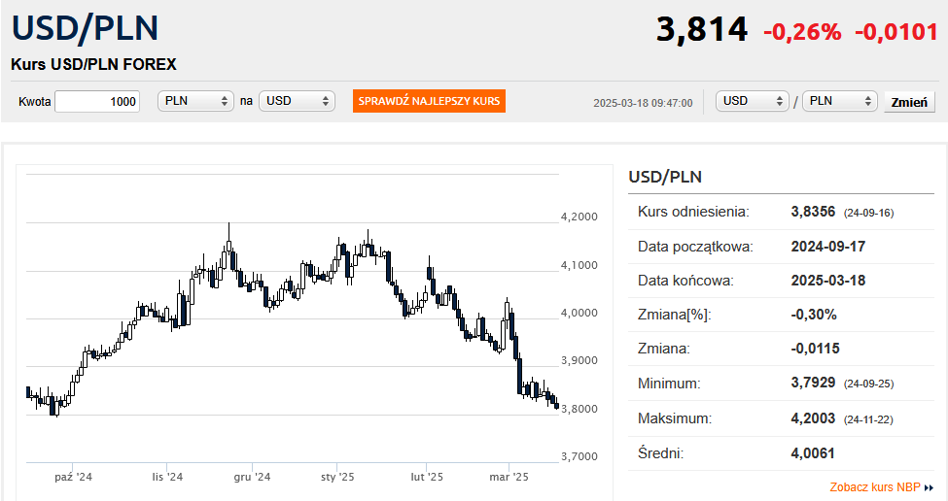Click the Kwota amount input field
The width and height of the screenshot is (948, 501).
(98, 101)
